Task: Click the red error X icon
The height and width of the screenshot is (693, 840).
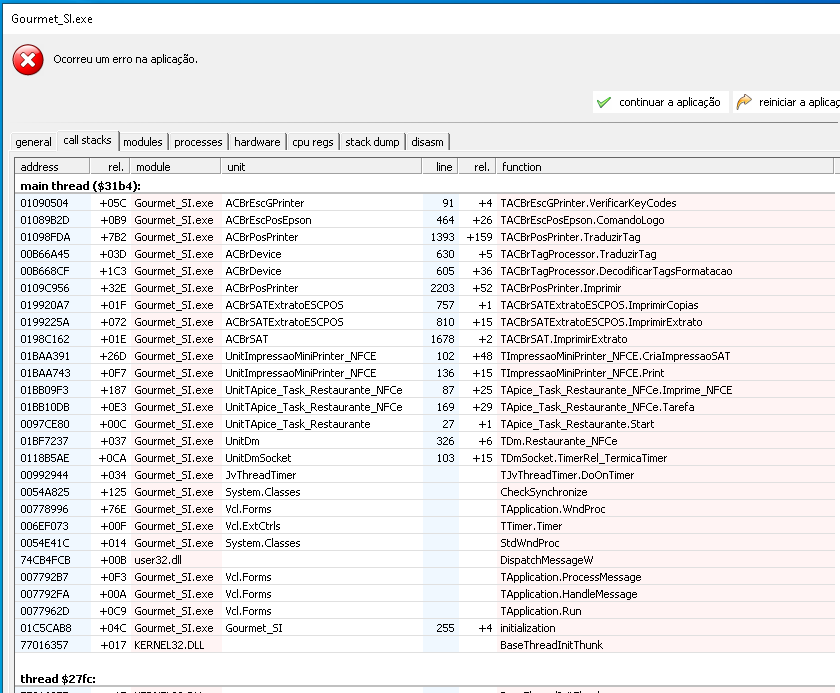Action: coord(28,59)
